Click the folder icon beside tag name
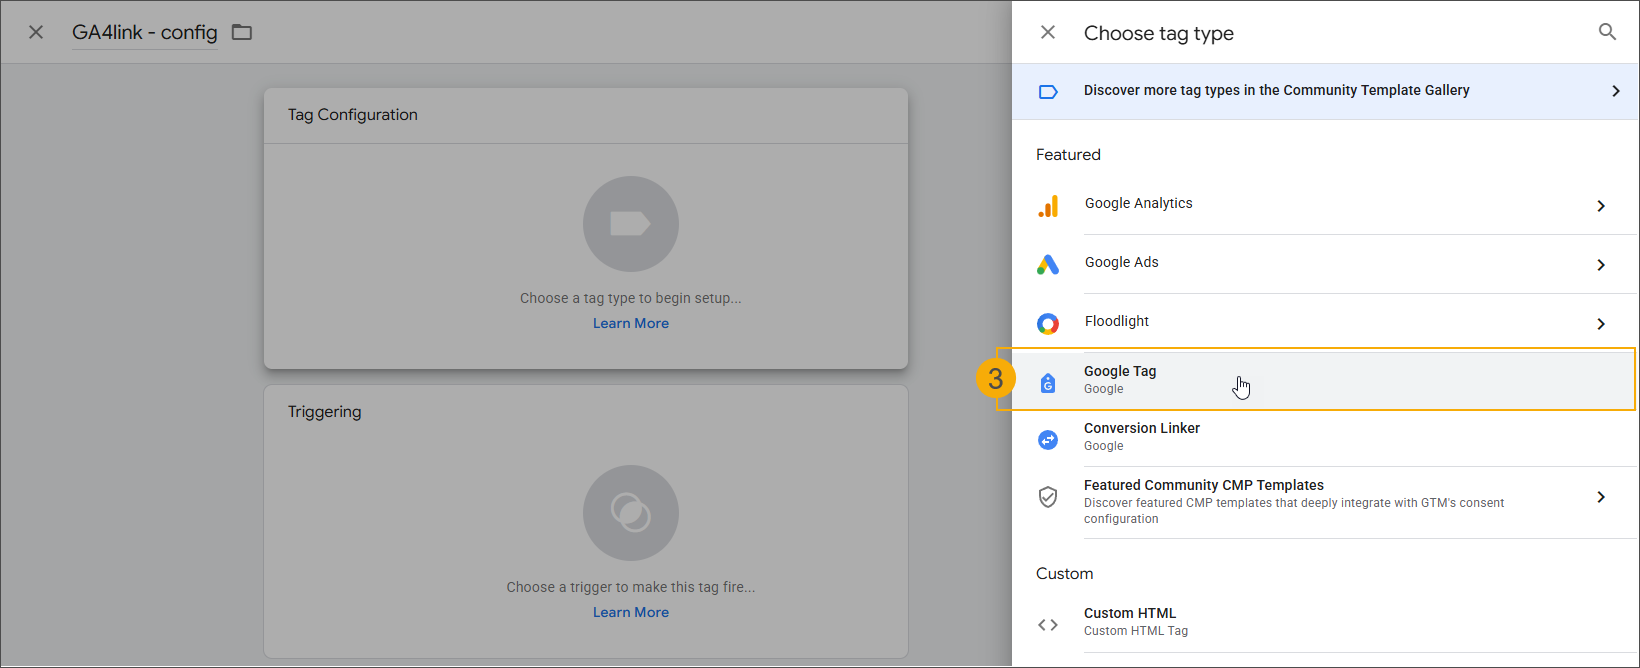1640x668 pixels. (242, 32)
